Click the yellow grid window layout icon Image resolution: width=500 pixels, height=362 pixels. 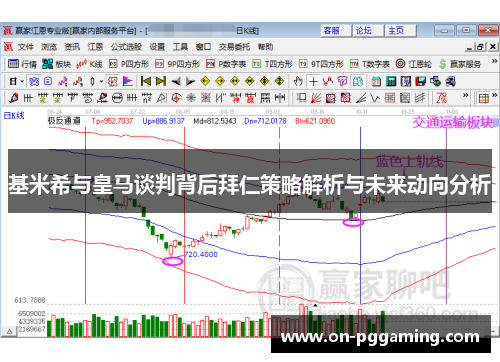coord(484,98)
